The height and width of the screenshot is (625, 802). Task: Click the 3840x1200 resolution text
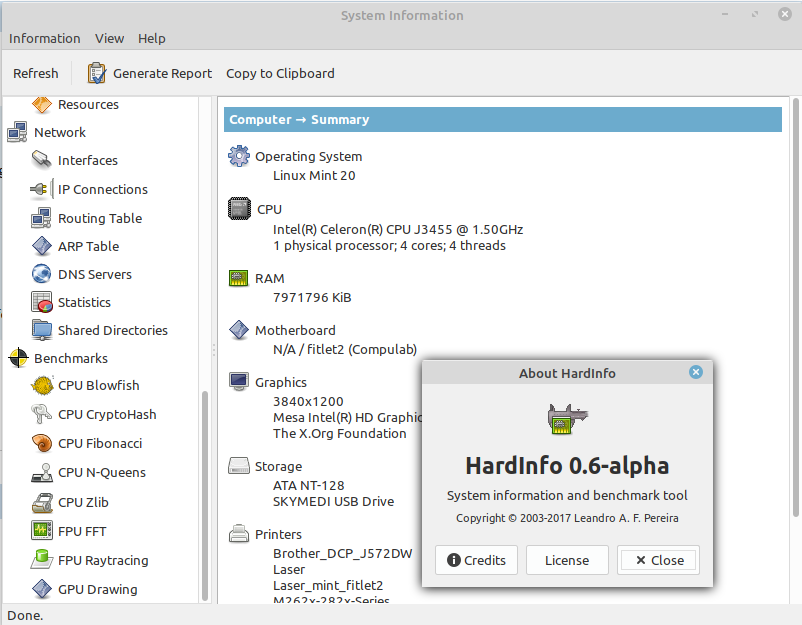tap(308, 401)
